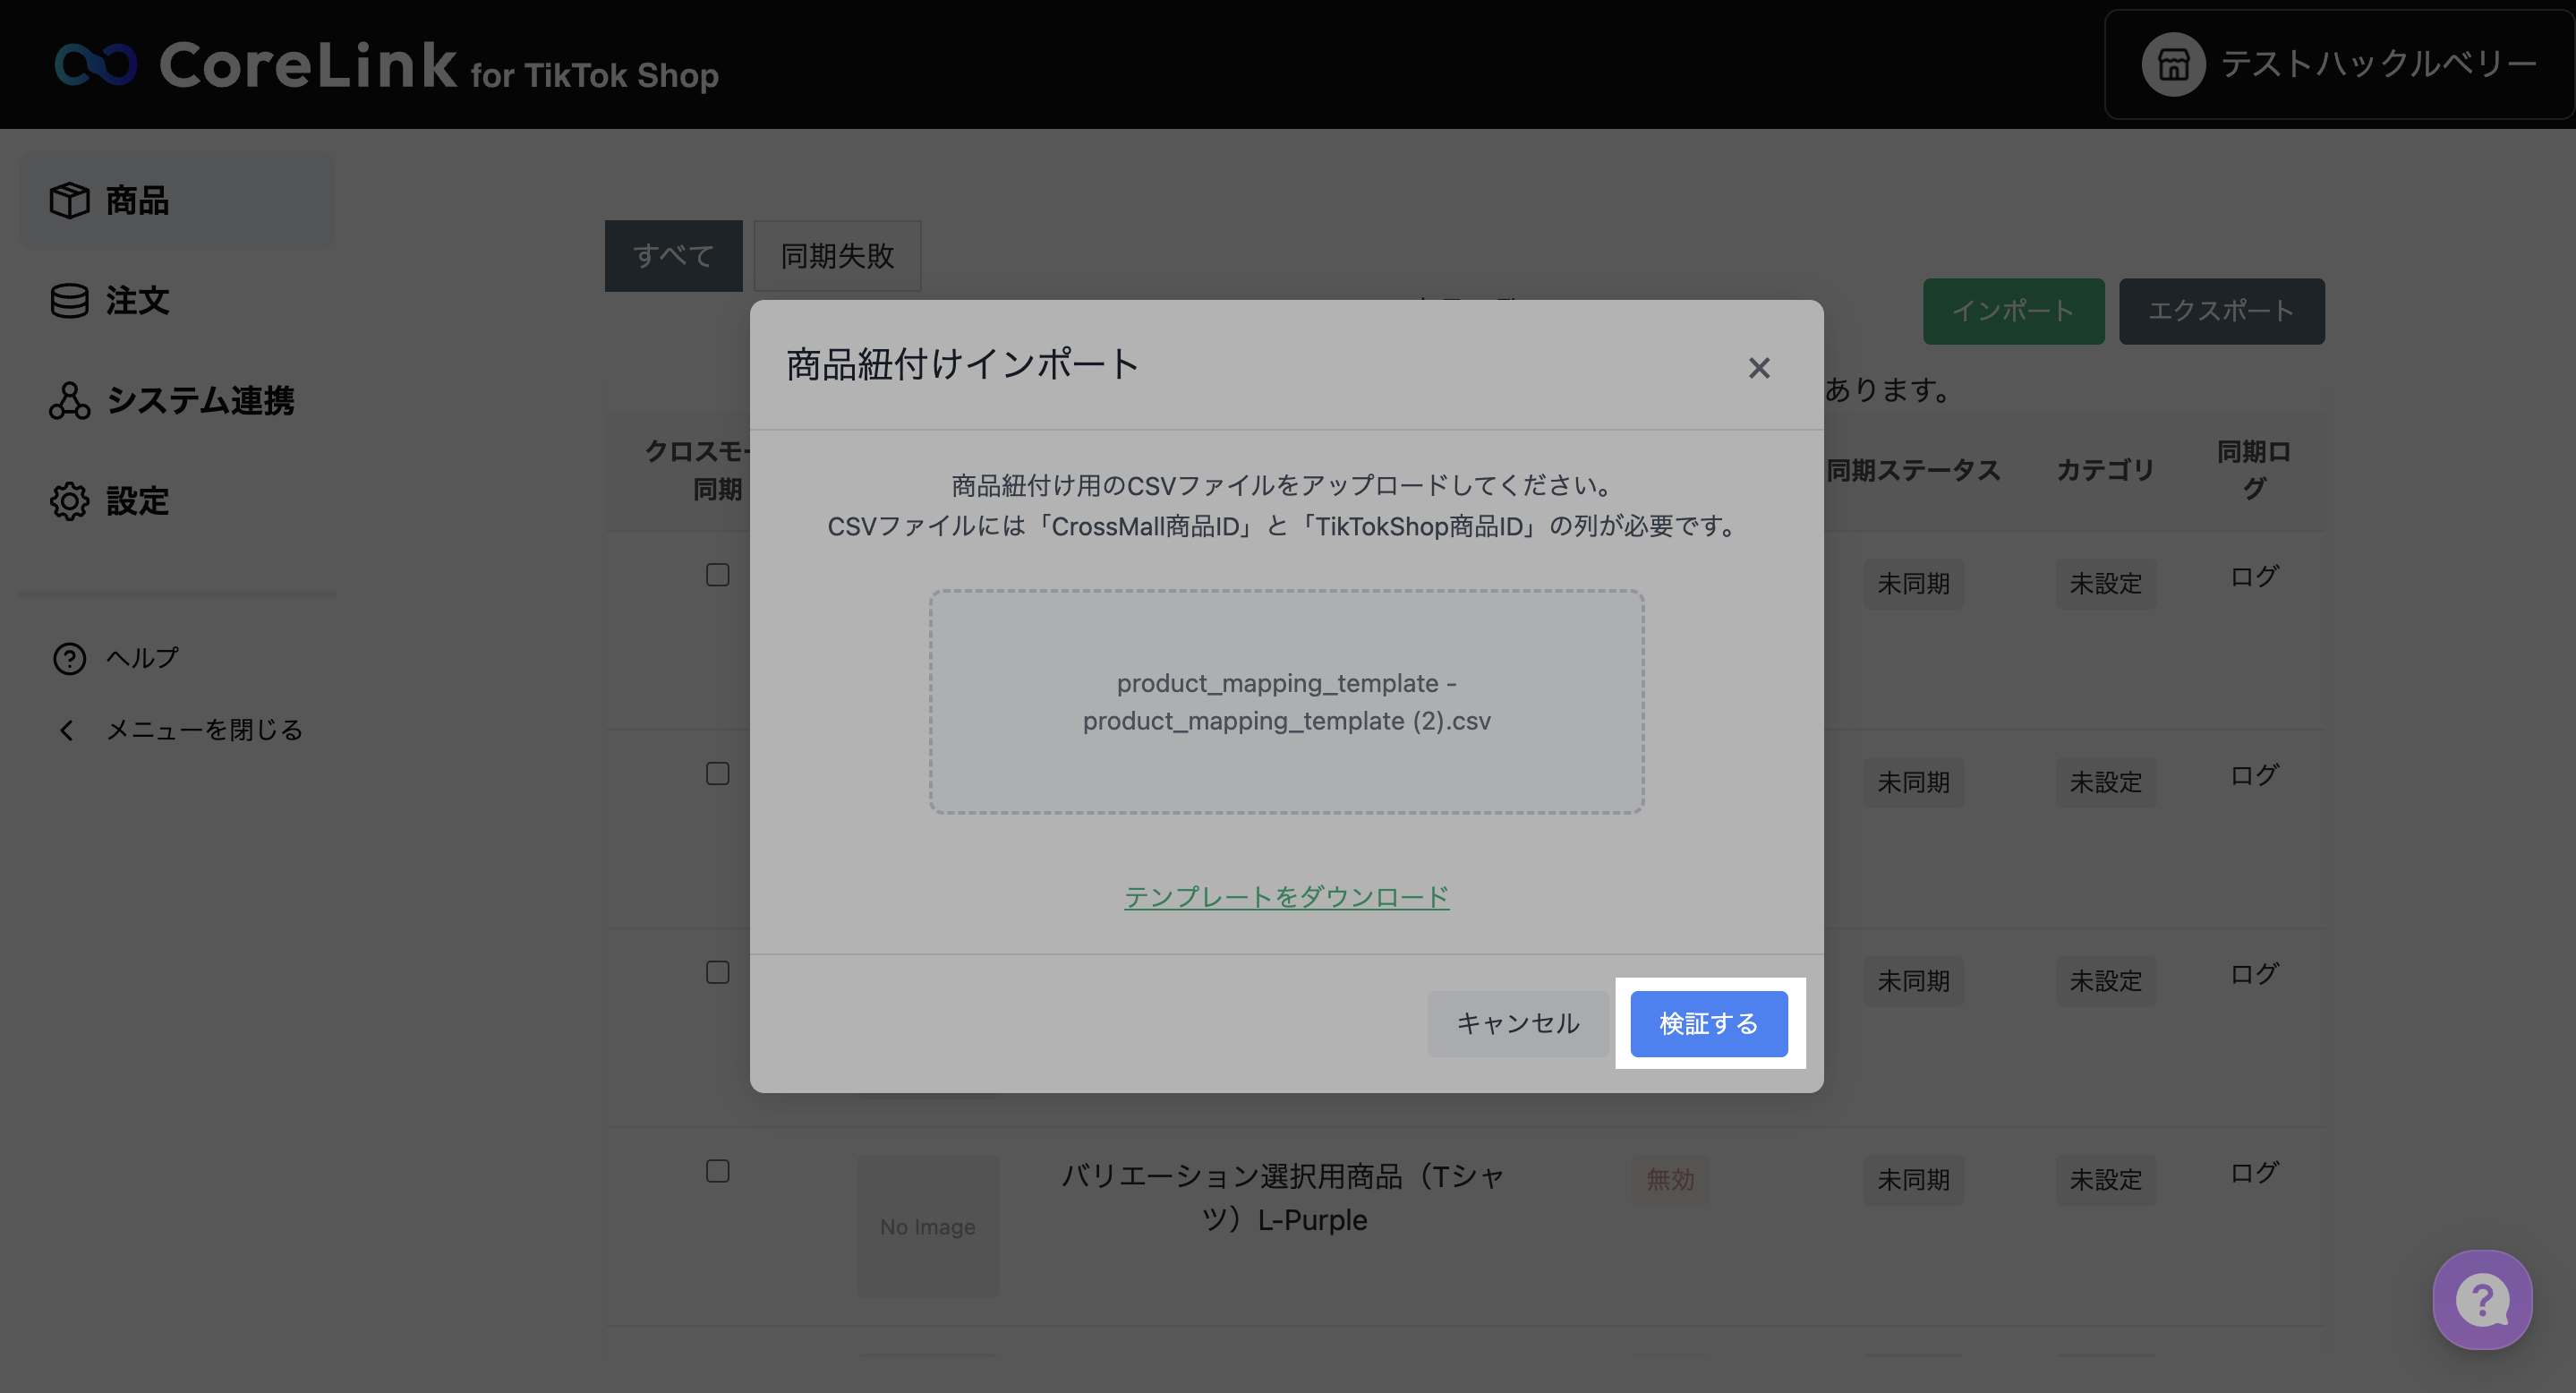Switch to the 同期失敗 tab
This screenshot has height=1393, width=2576.
837,256
